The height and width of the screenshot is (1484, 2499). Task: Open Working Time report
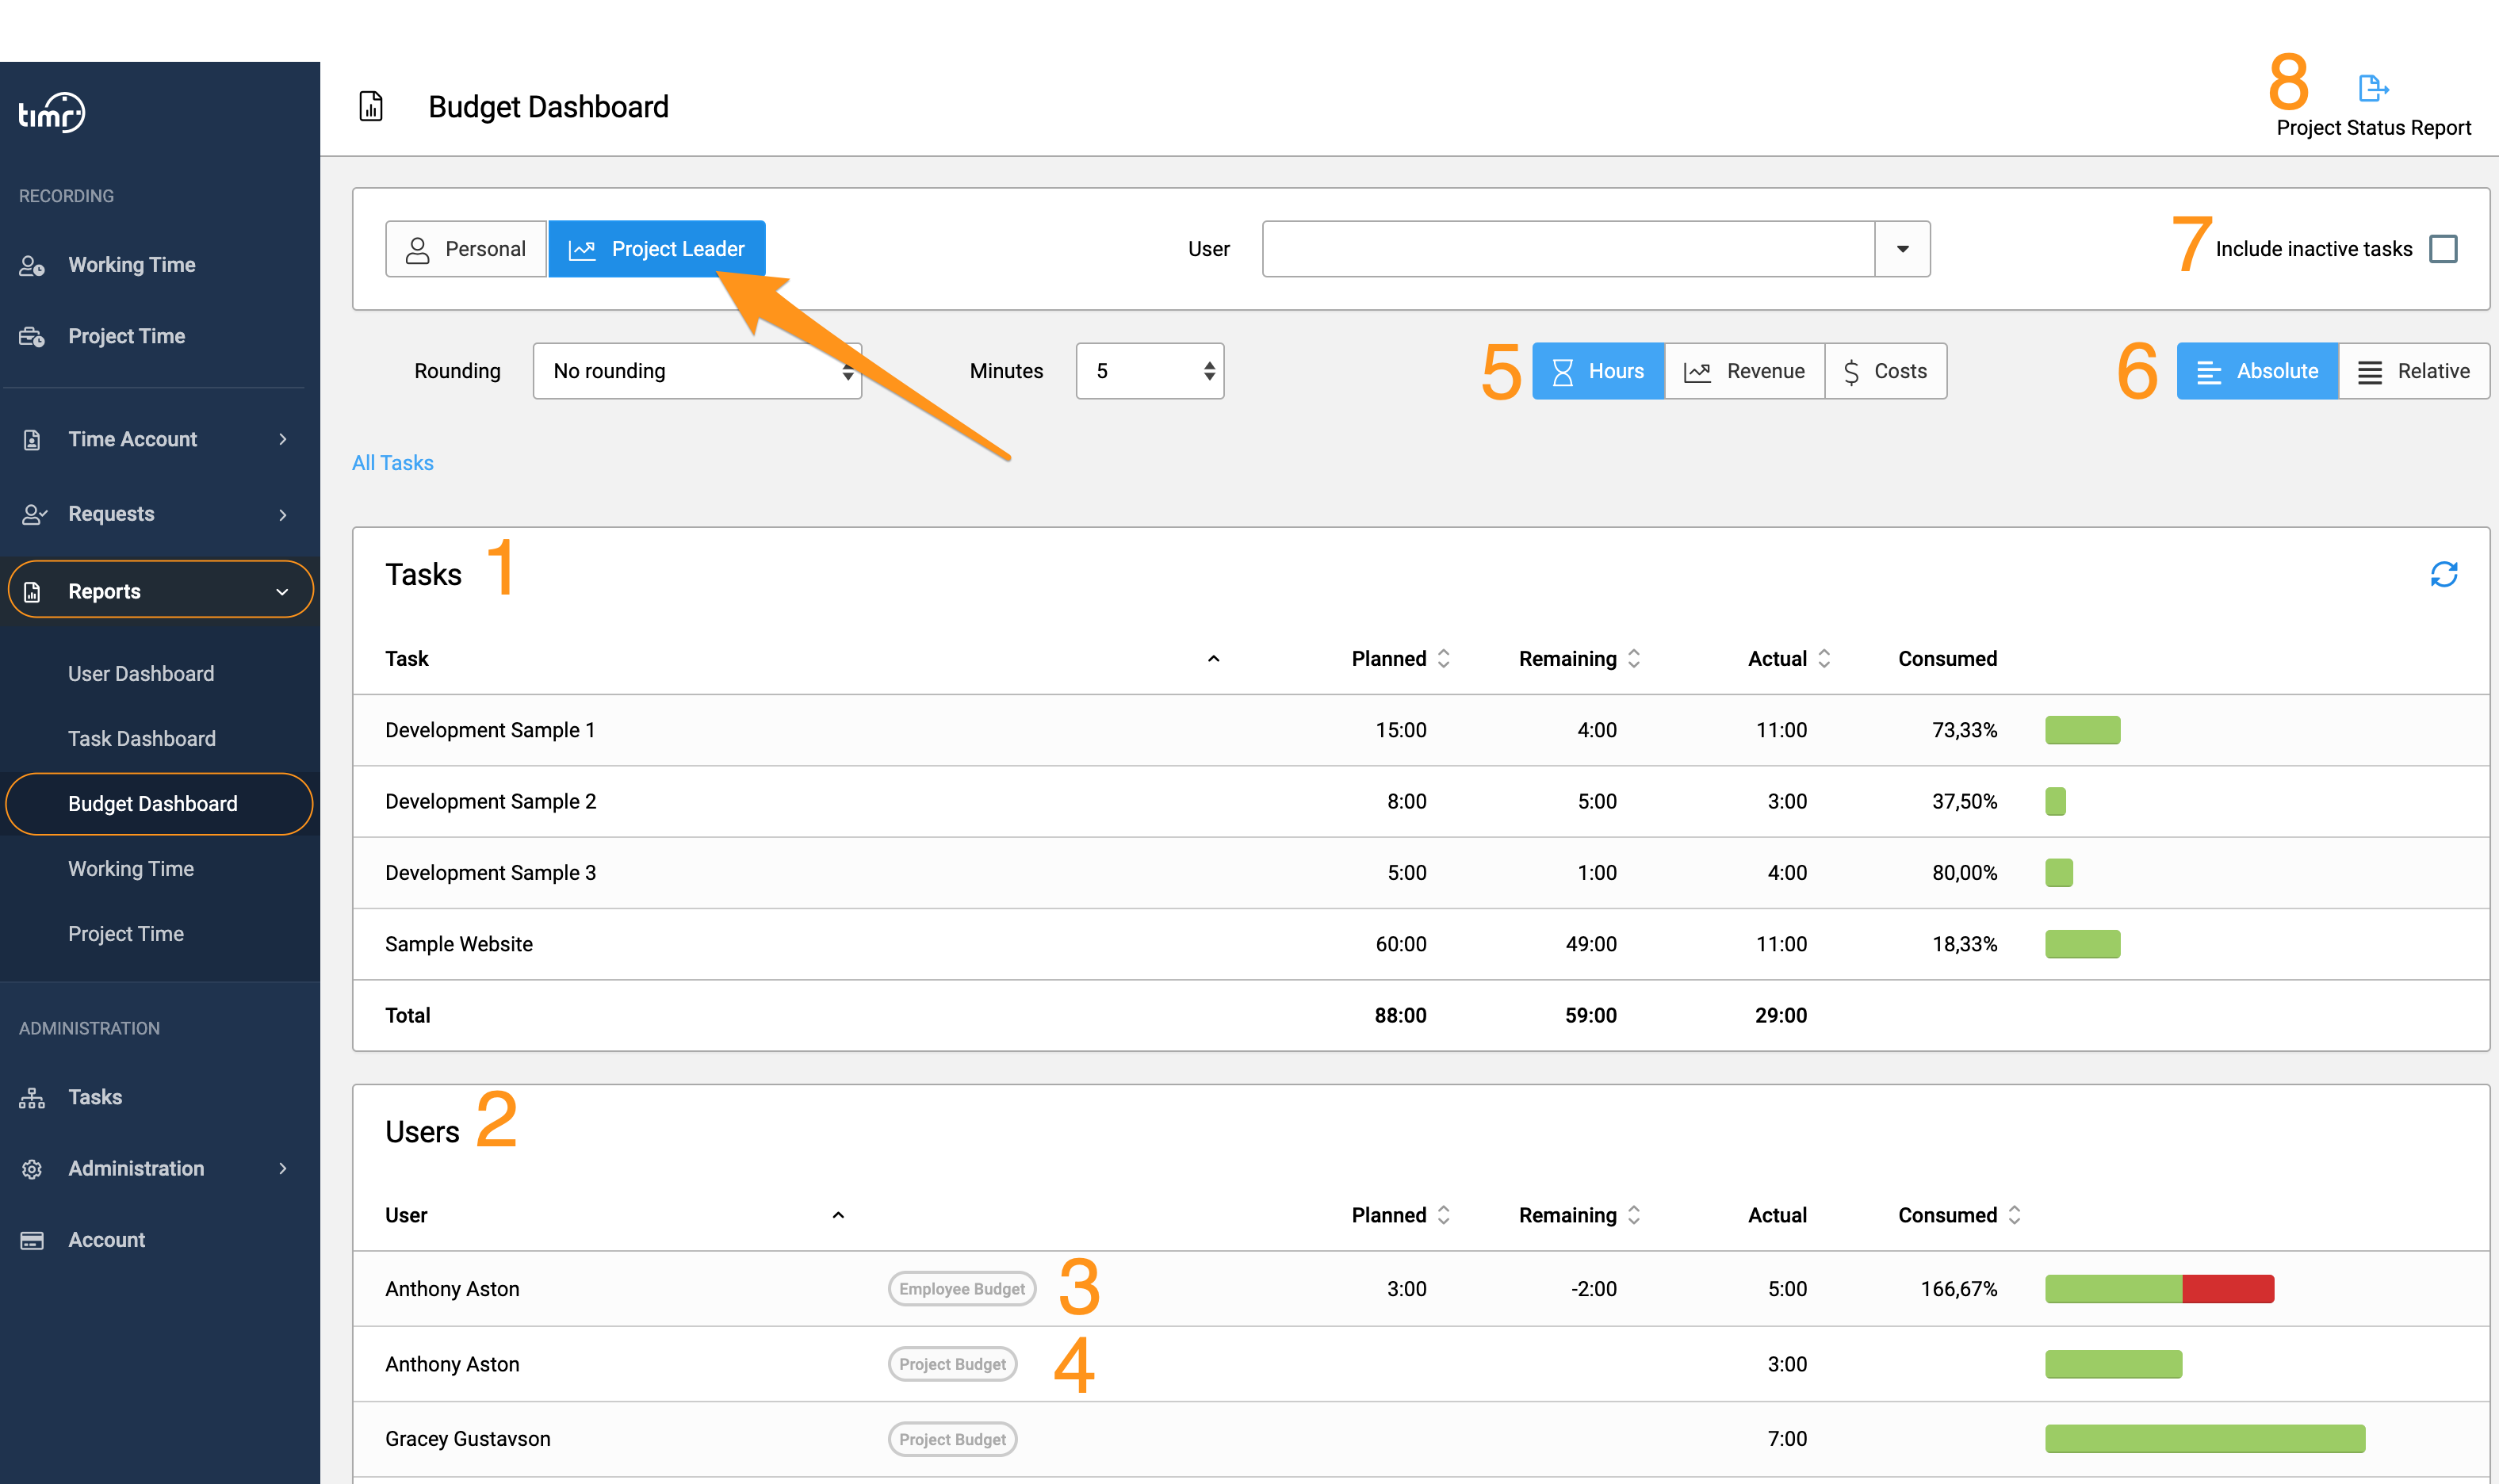pyautogui.click(x=131, y=869)
